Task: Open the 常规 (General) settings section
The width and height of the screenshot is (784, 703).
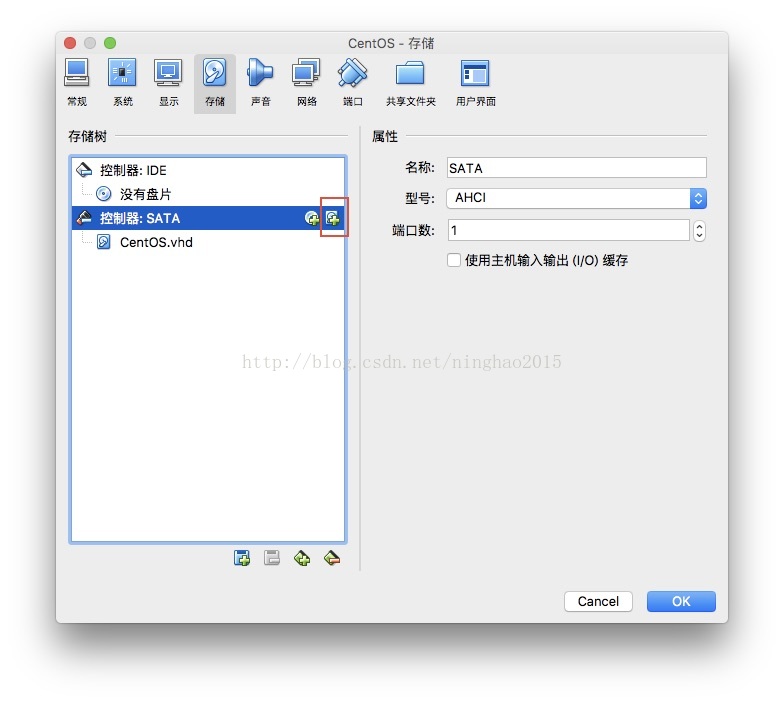Action: tap(76, 83)
